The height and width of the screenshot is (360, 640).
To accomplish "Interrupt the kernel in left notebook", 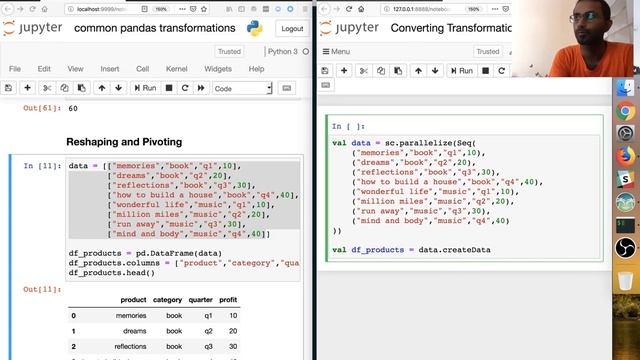I will [169, 88].
